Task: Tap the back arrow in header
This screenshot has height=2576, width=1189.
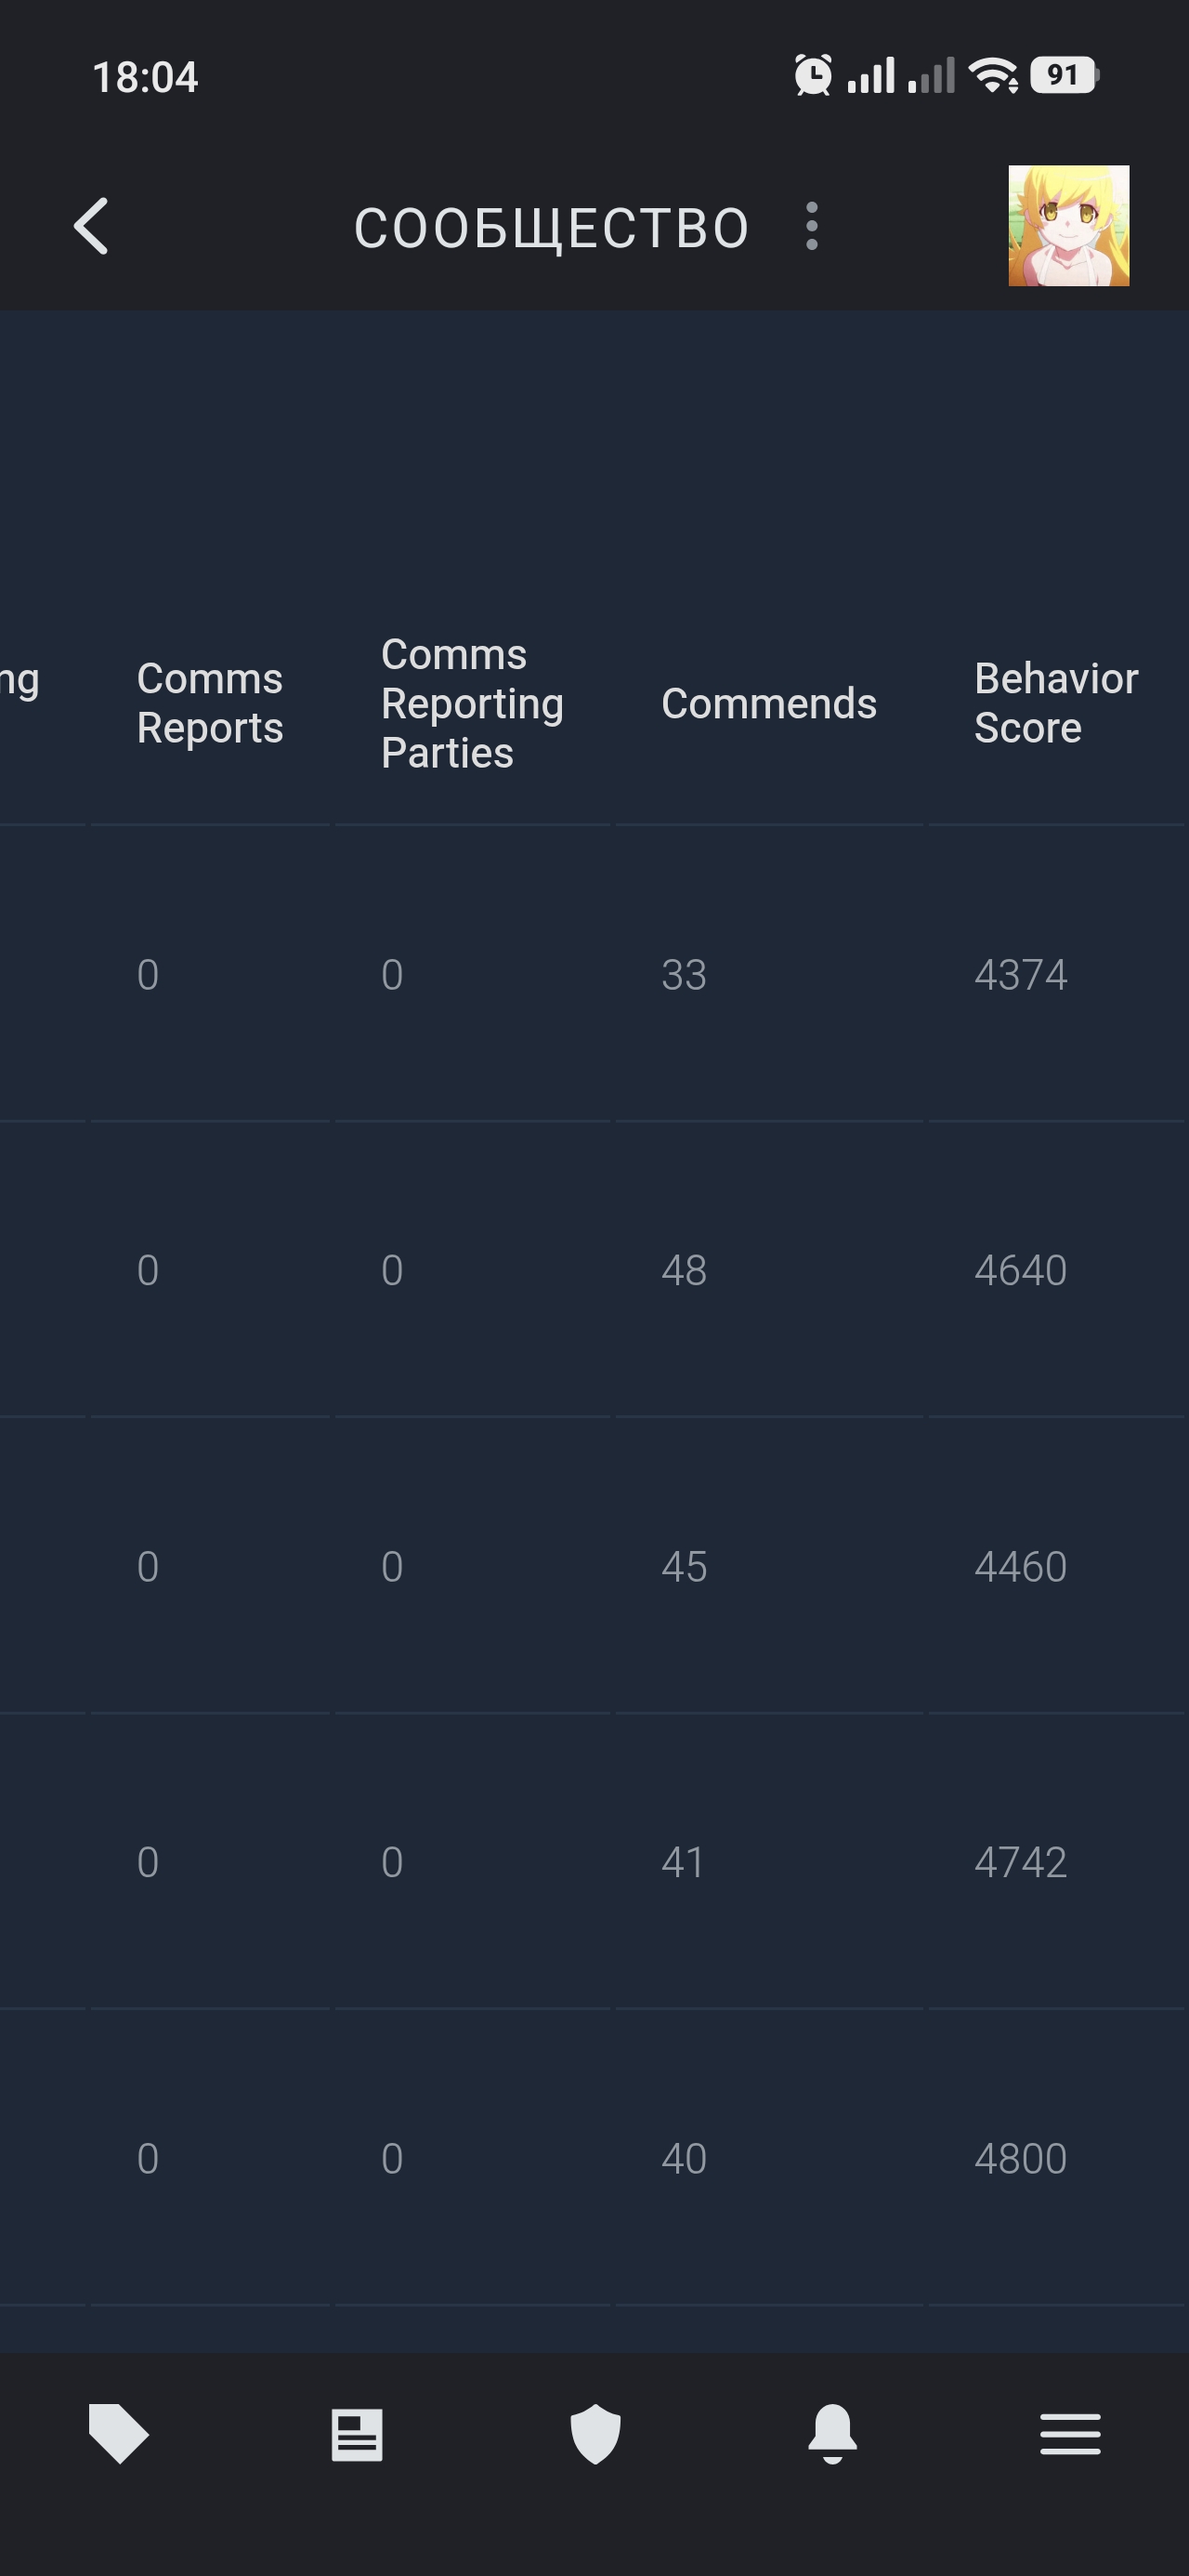Action: click(91, 226)
